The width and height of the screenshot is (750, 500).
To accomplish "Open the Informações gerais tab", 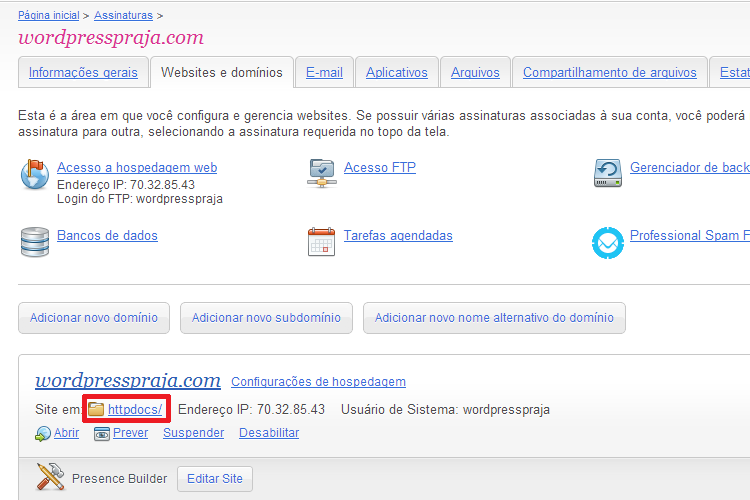I will pos(83,72).
